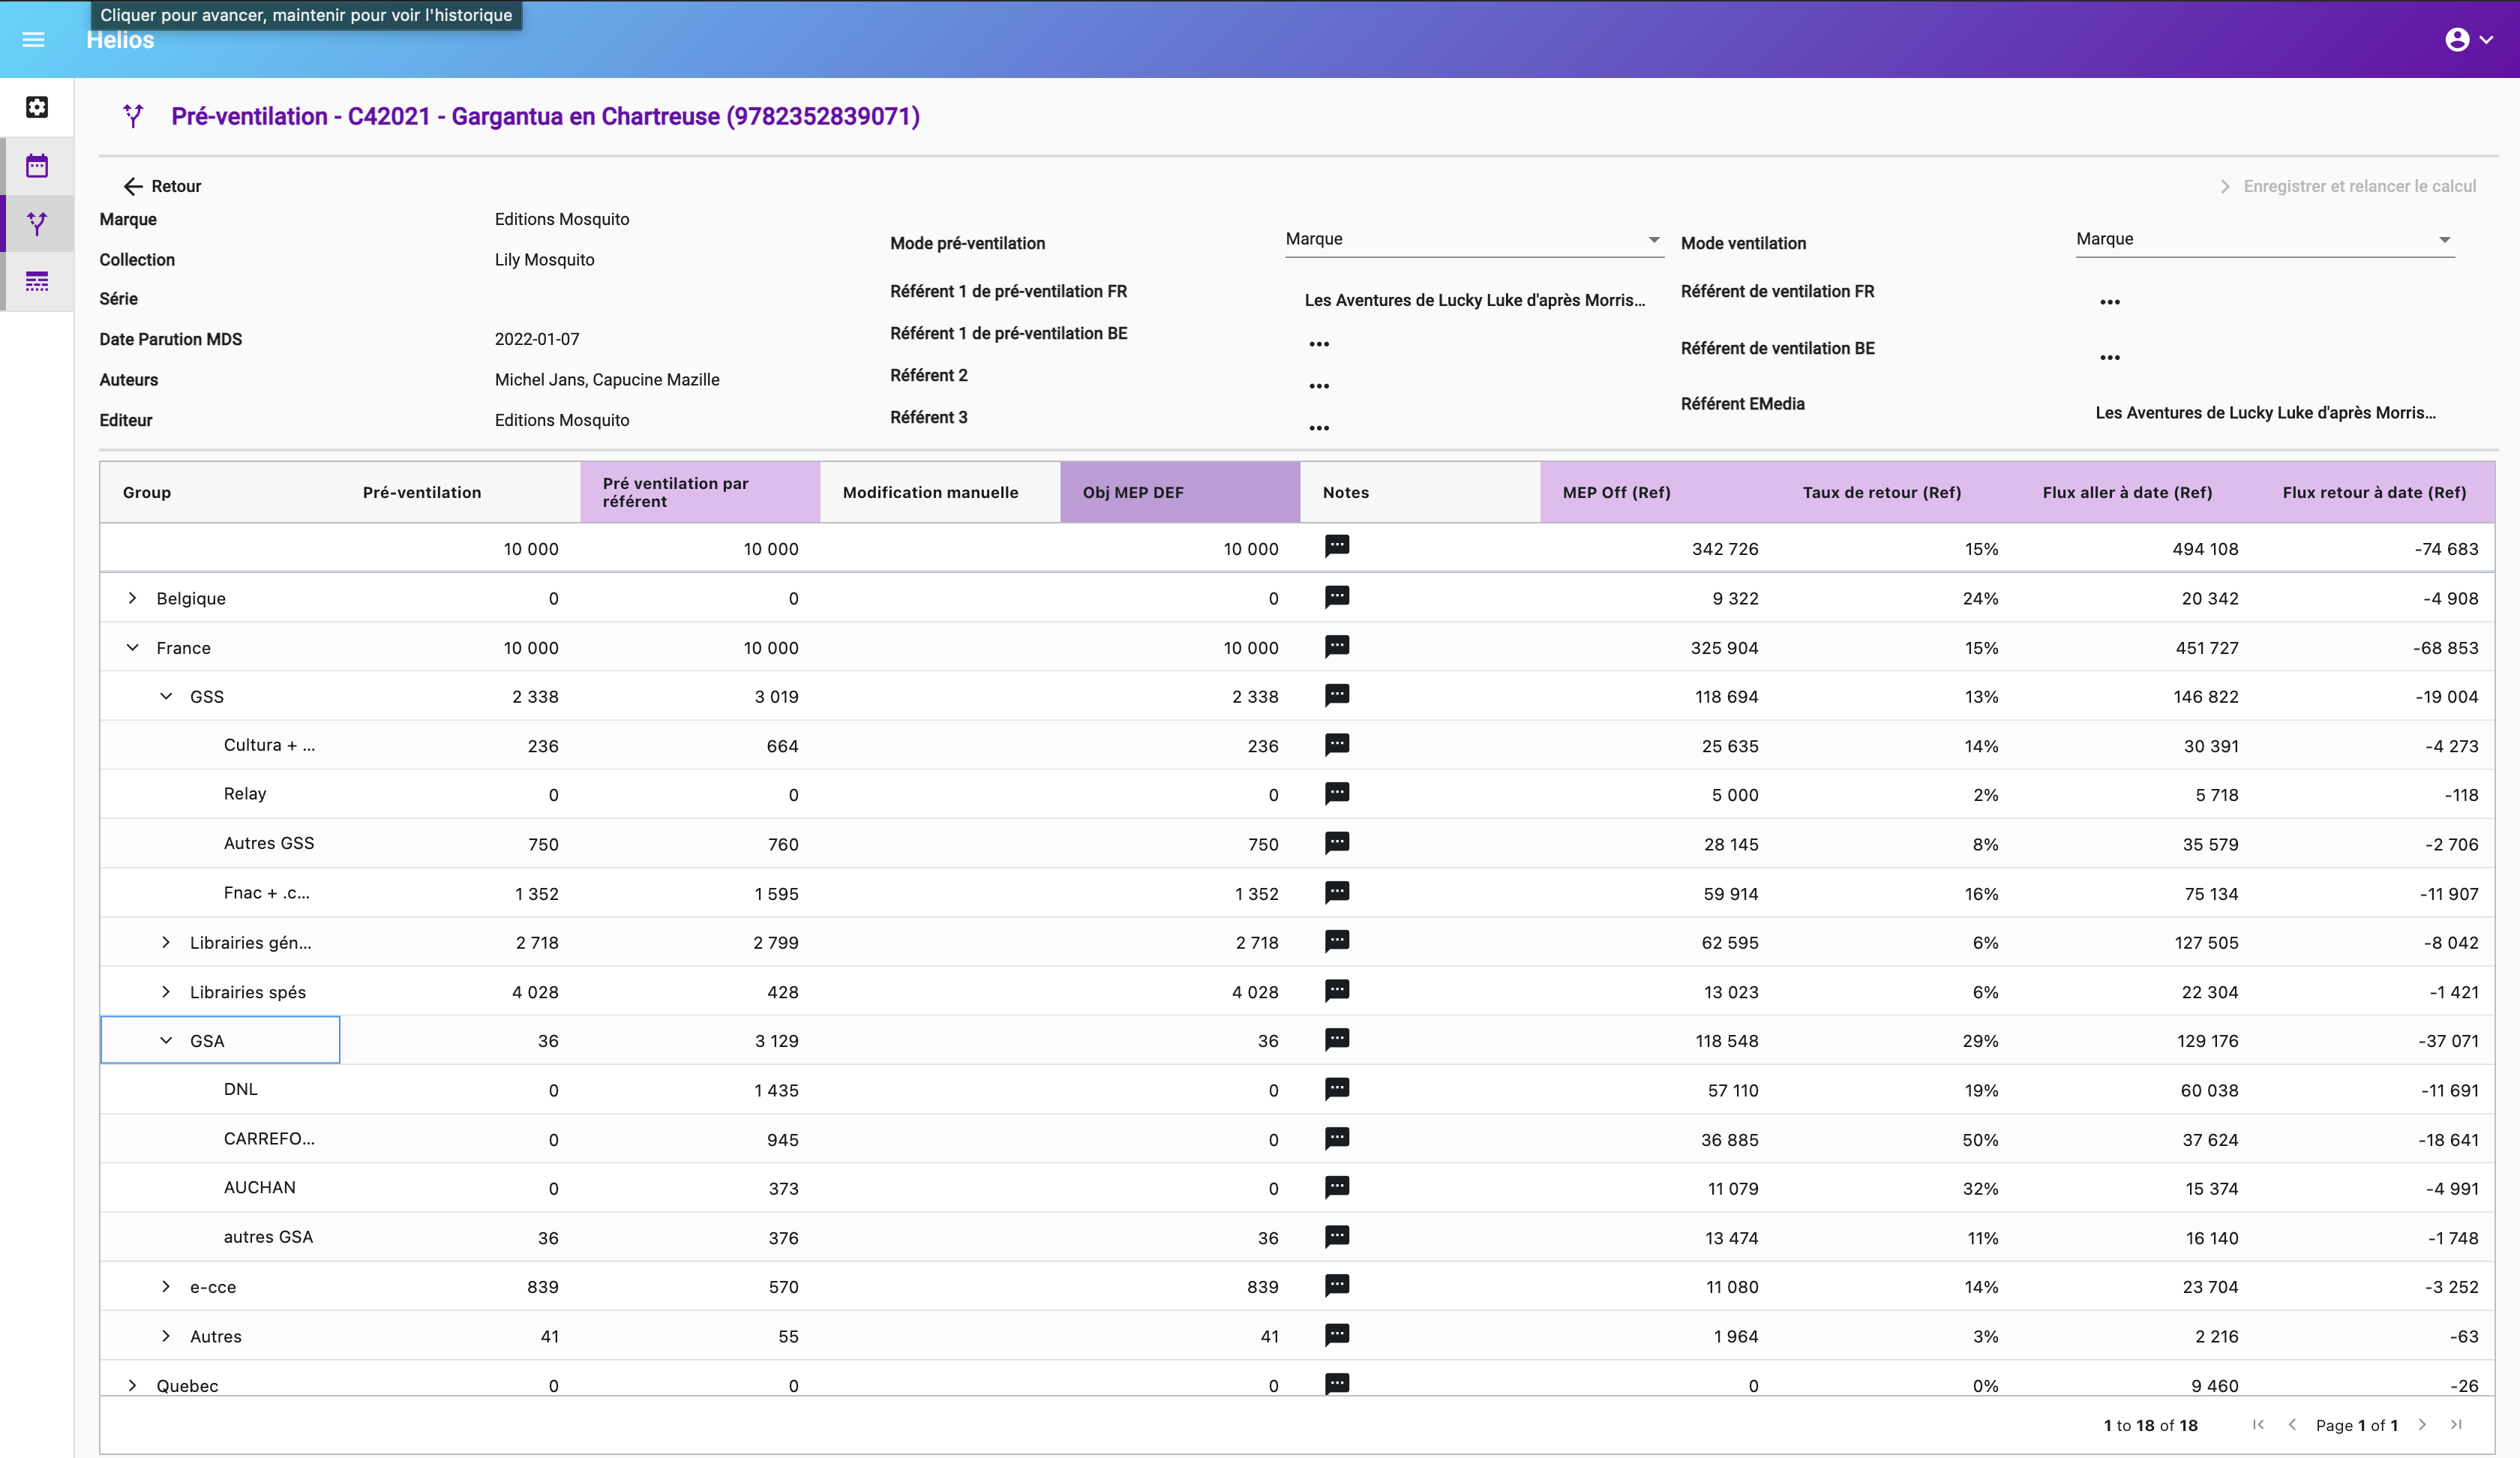2520x1458 pixels.
Task: Open notes for Fnac row
Action: pos(1337,892)
